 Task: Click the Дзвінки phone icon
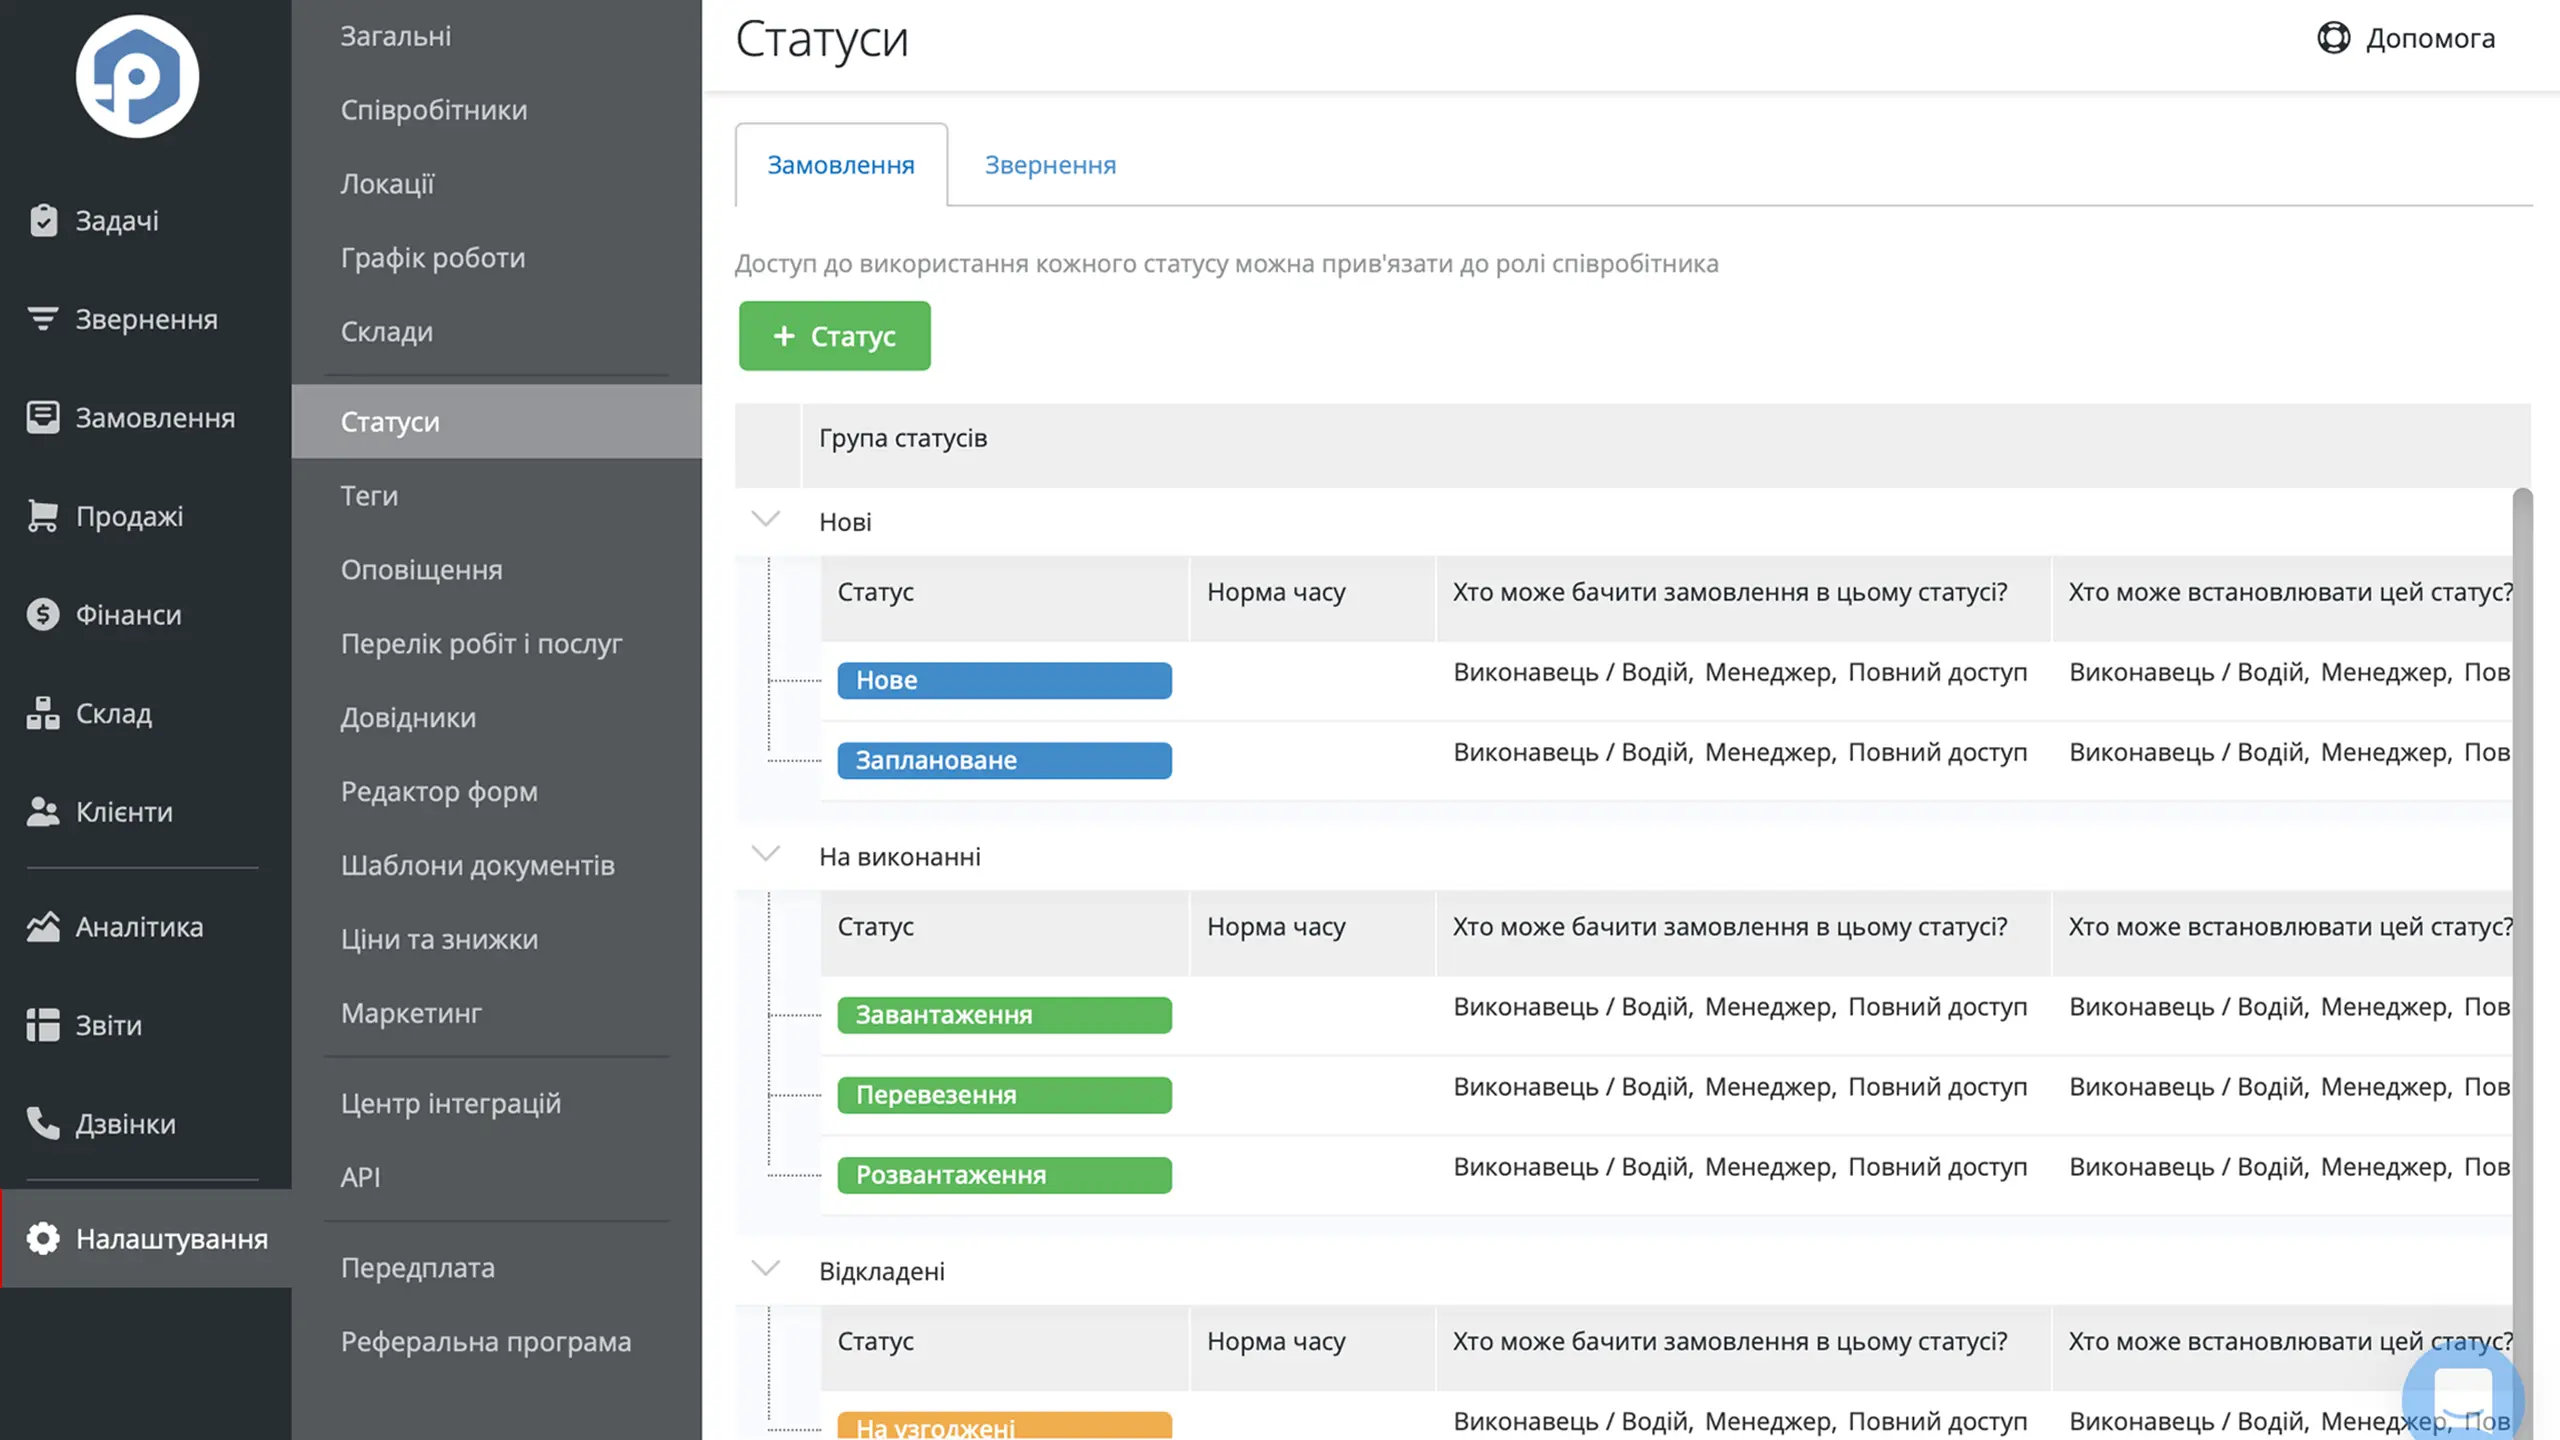(43, 1123)
